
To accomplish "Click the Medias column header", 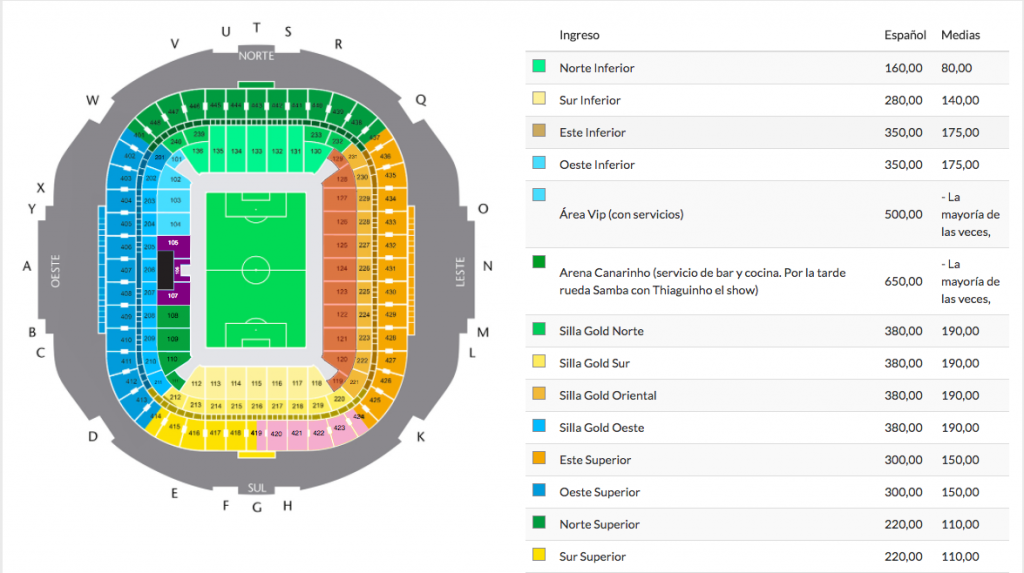I will click(x=960, y=35).
